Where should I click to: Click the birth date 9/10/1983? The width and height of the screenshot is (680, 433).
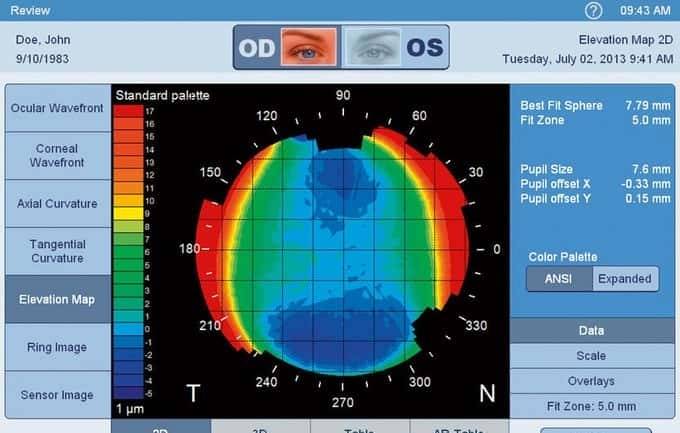pos(42,59)
